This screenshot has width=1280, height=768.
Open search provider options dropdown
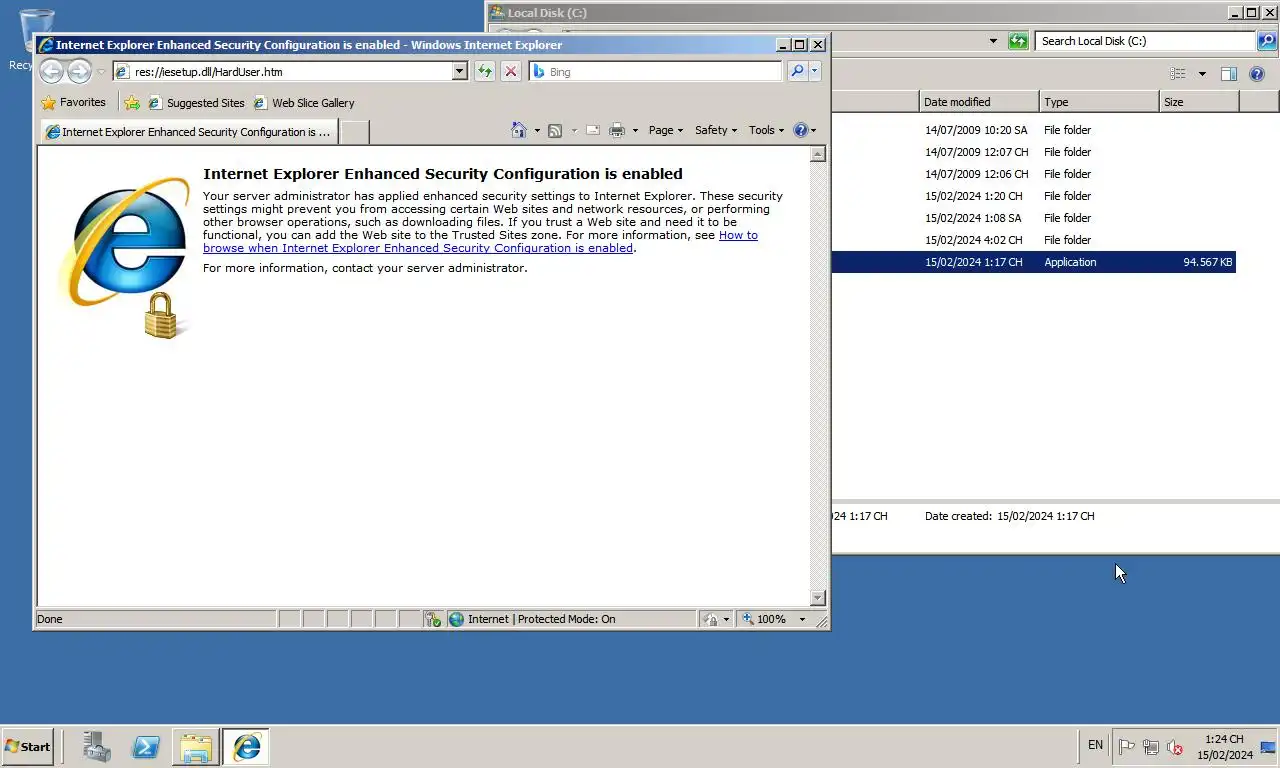pos(815,71)
